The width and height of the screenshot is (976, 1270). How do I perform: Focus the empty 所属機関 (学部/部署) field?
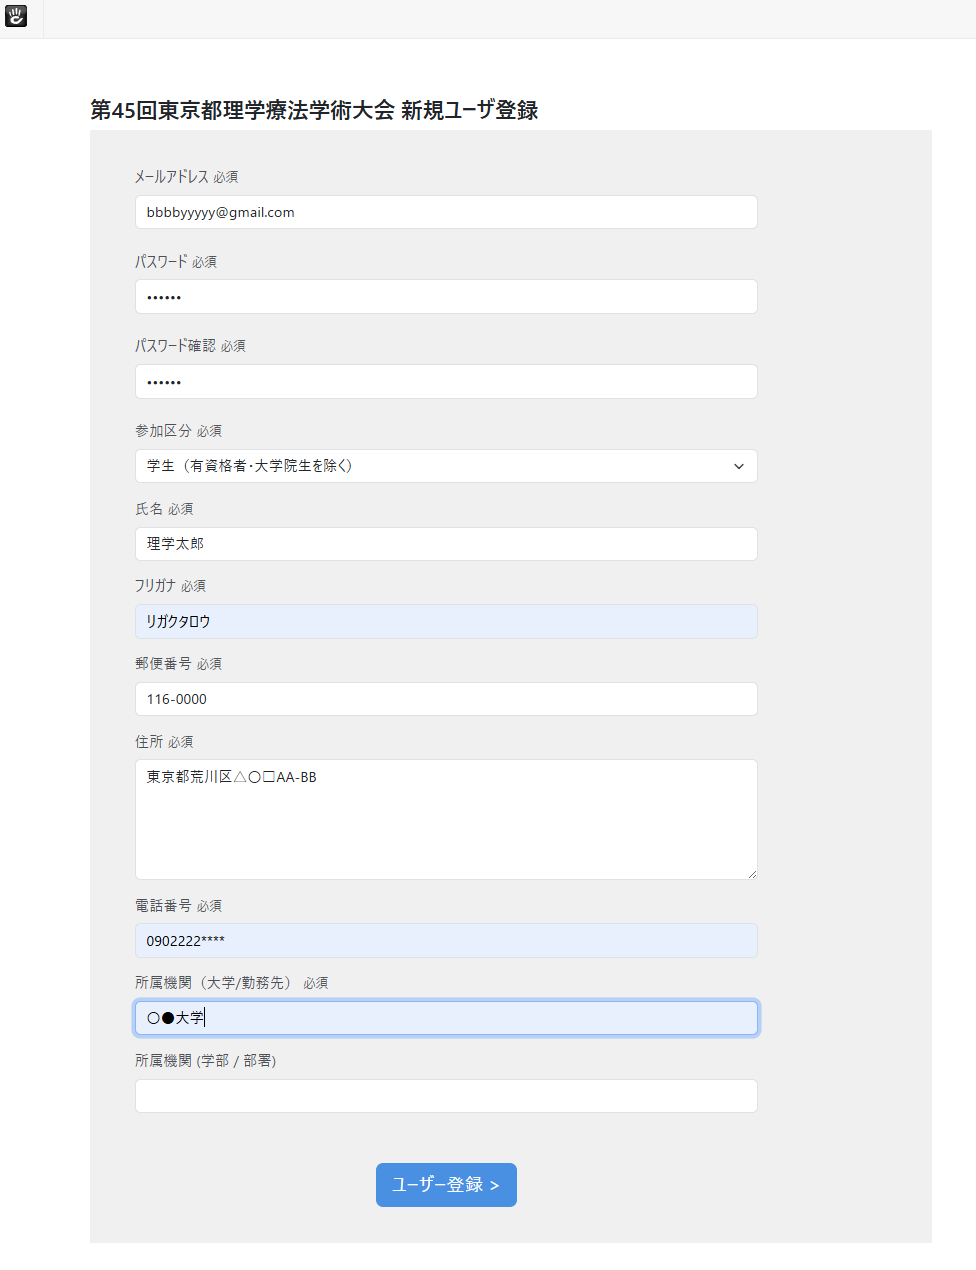tap(446, 1096)
